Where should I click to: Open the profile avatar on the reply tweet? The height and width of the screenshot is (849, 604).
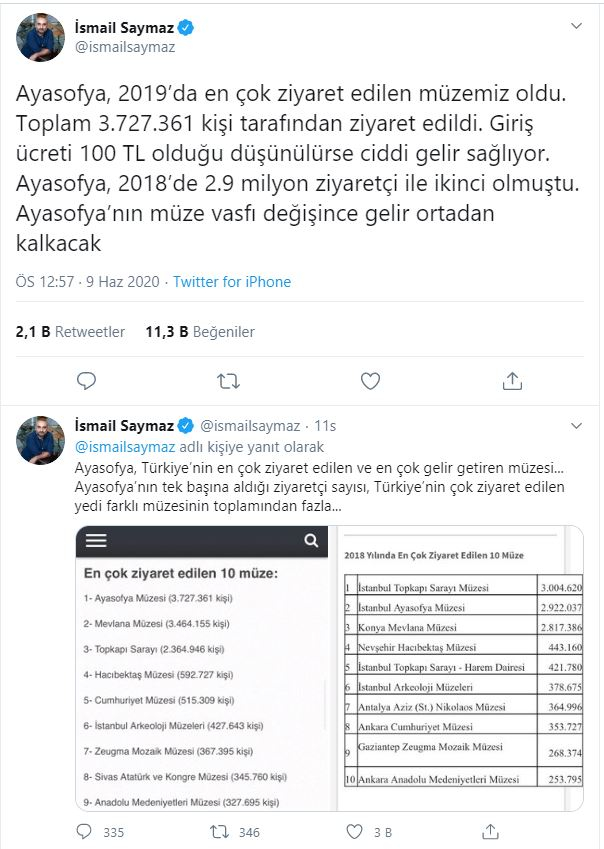[x=41, y=440]
